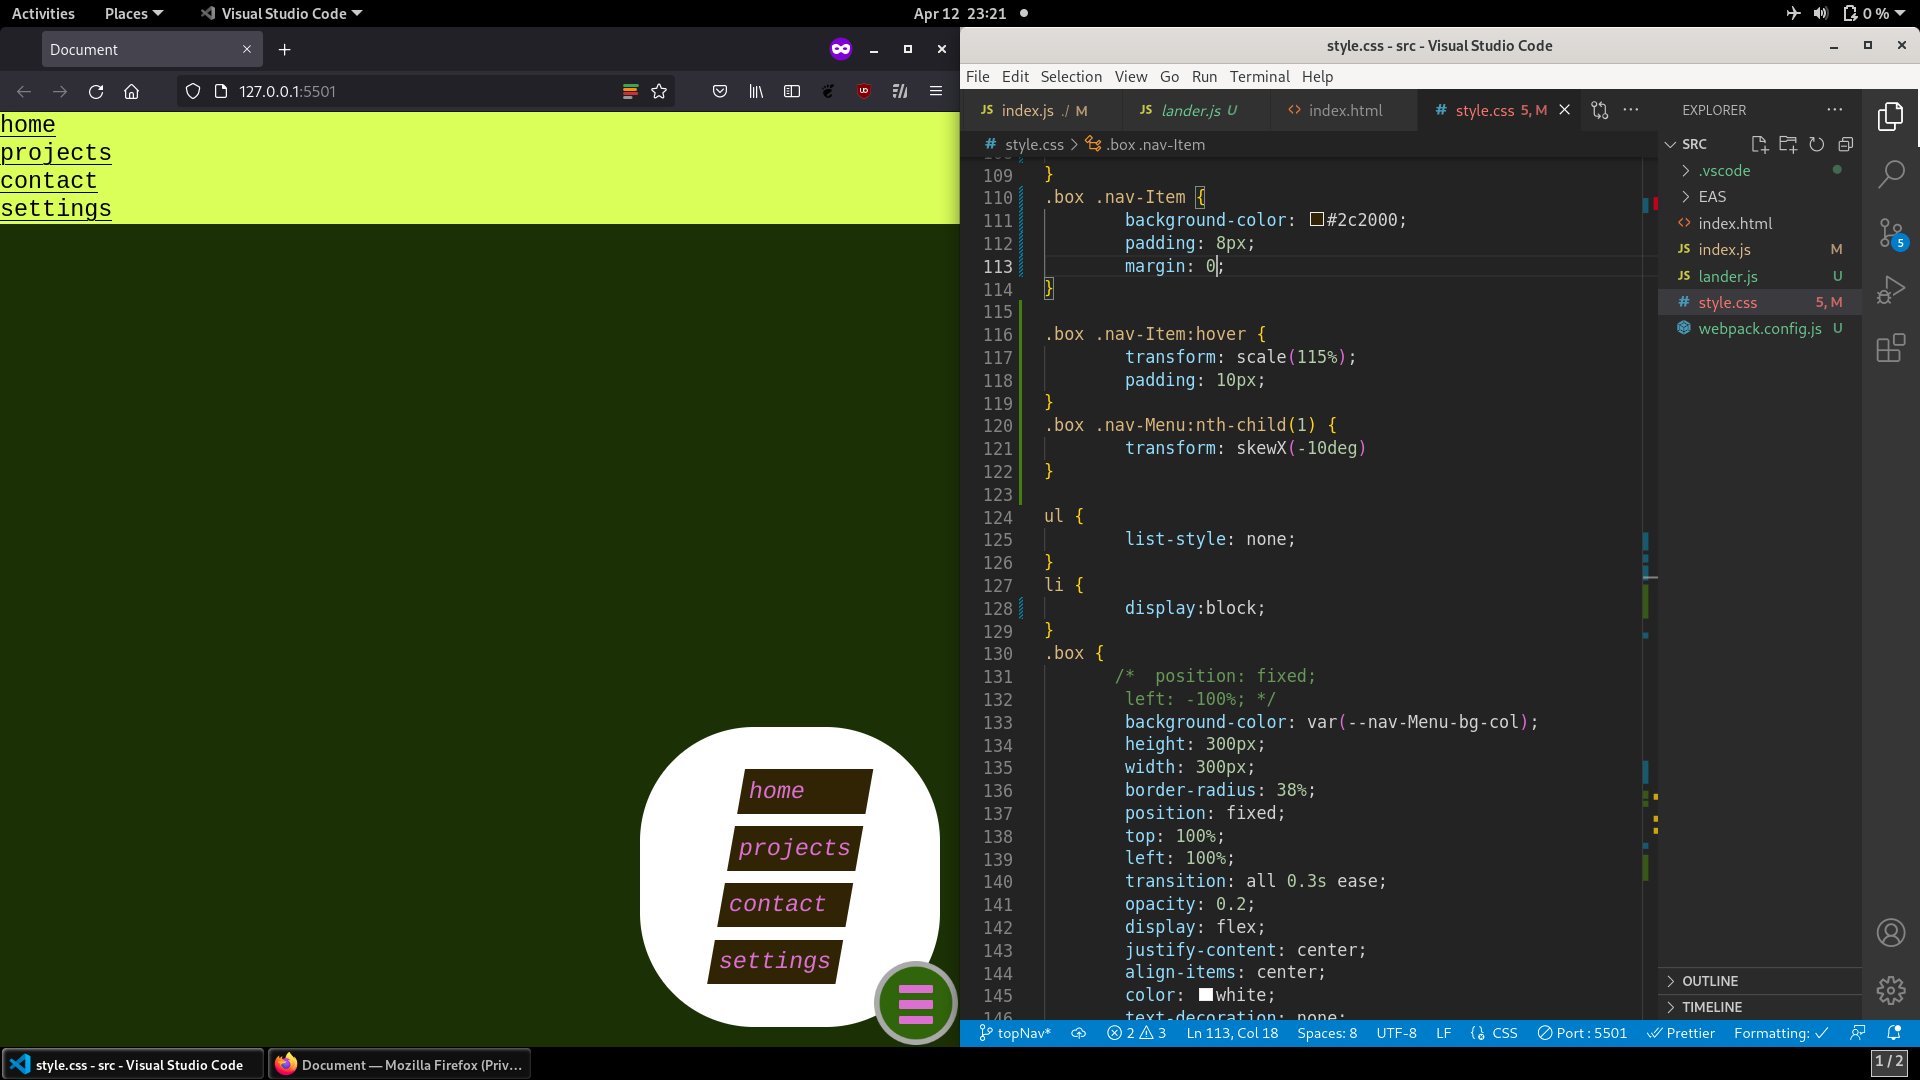Bookmark this page with star icon
This screenshot has width=1920, height=1080.
[659, 91]
